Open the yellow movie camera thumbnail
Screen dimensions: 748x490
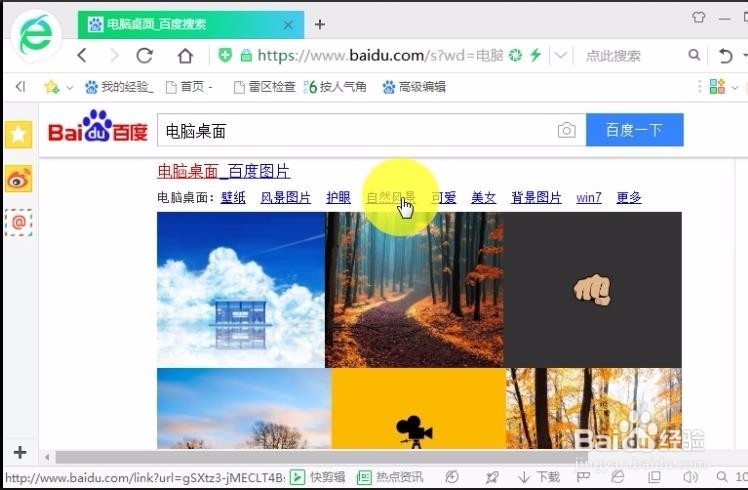coord(418,408)
